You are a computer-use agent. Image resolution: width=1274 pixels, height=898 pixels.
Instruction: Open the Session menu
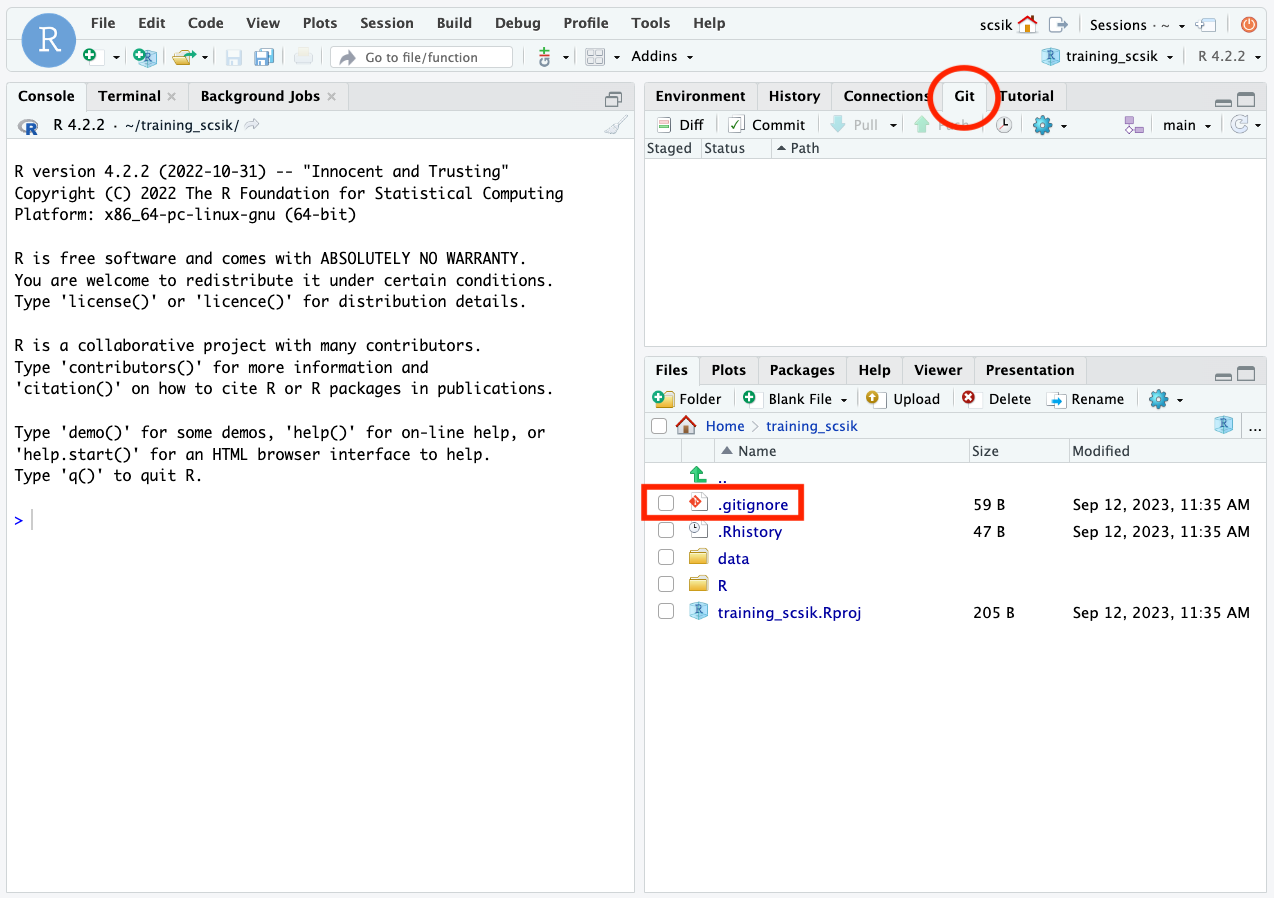tap(386, 23)
